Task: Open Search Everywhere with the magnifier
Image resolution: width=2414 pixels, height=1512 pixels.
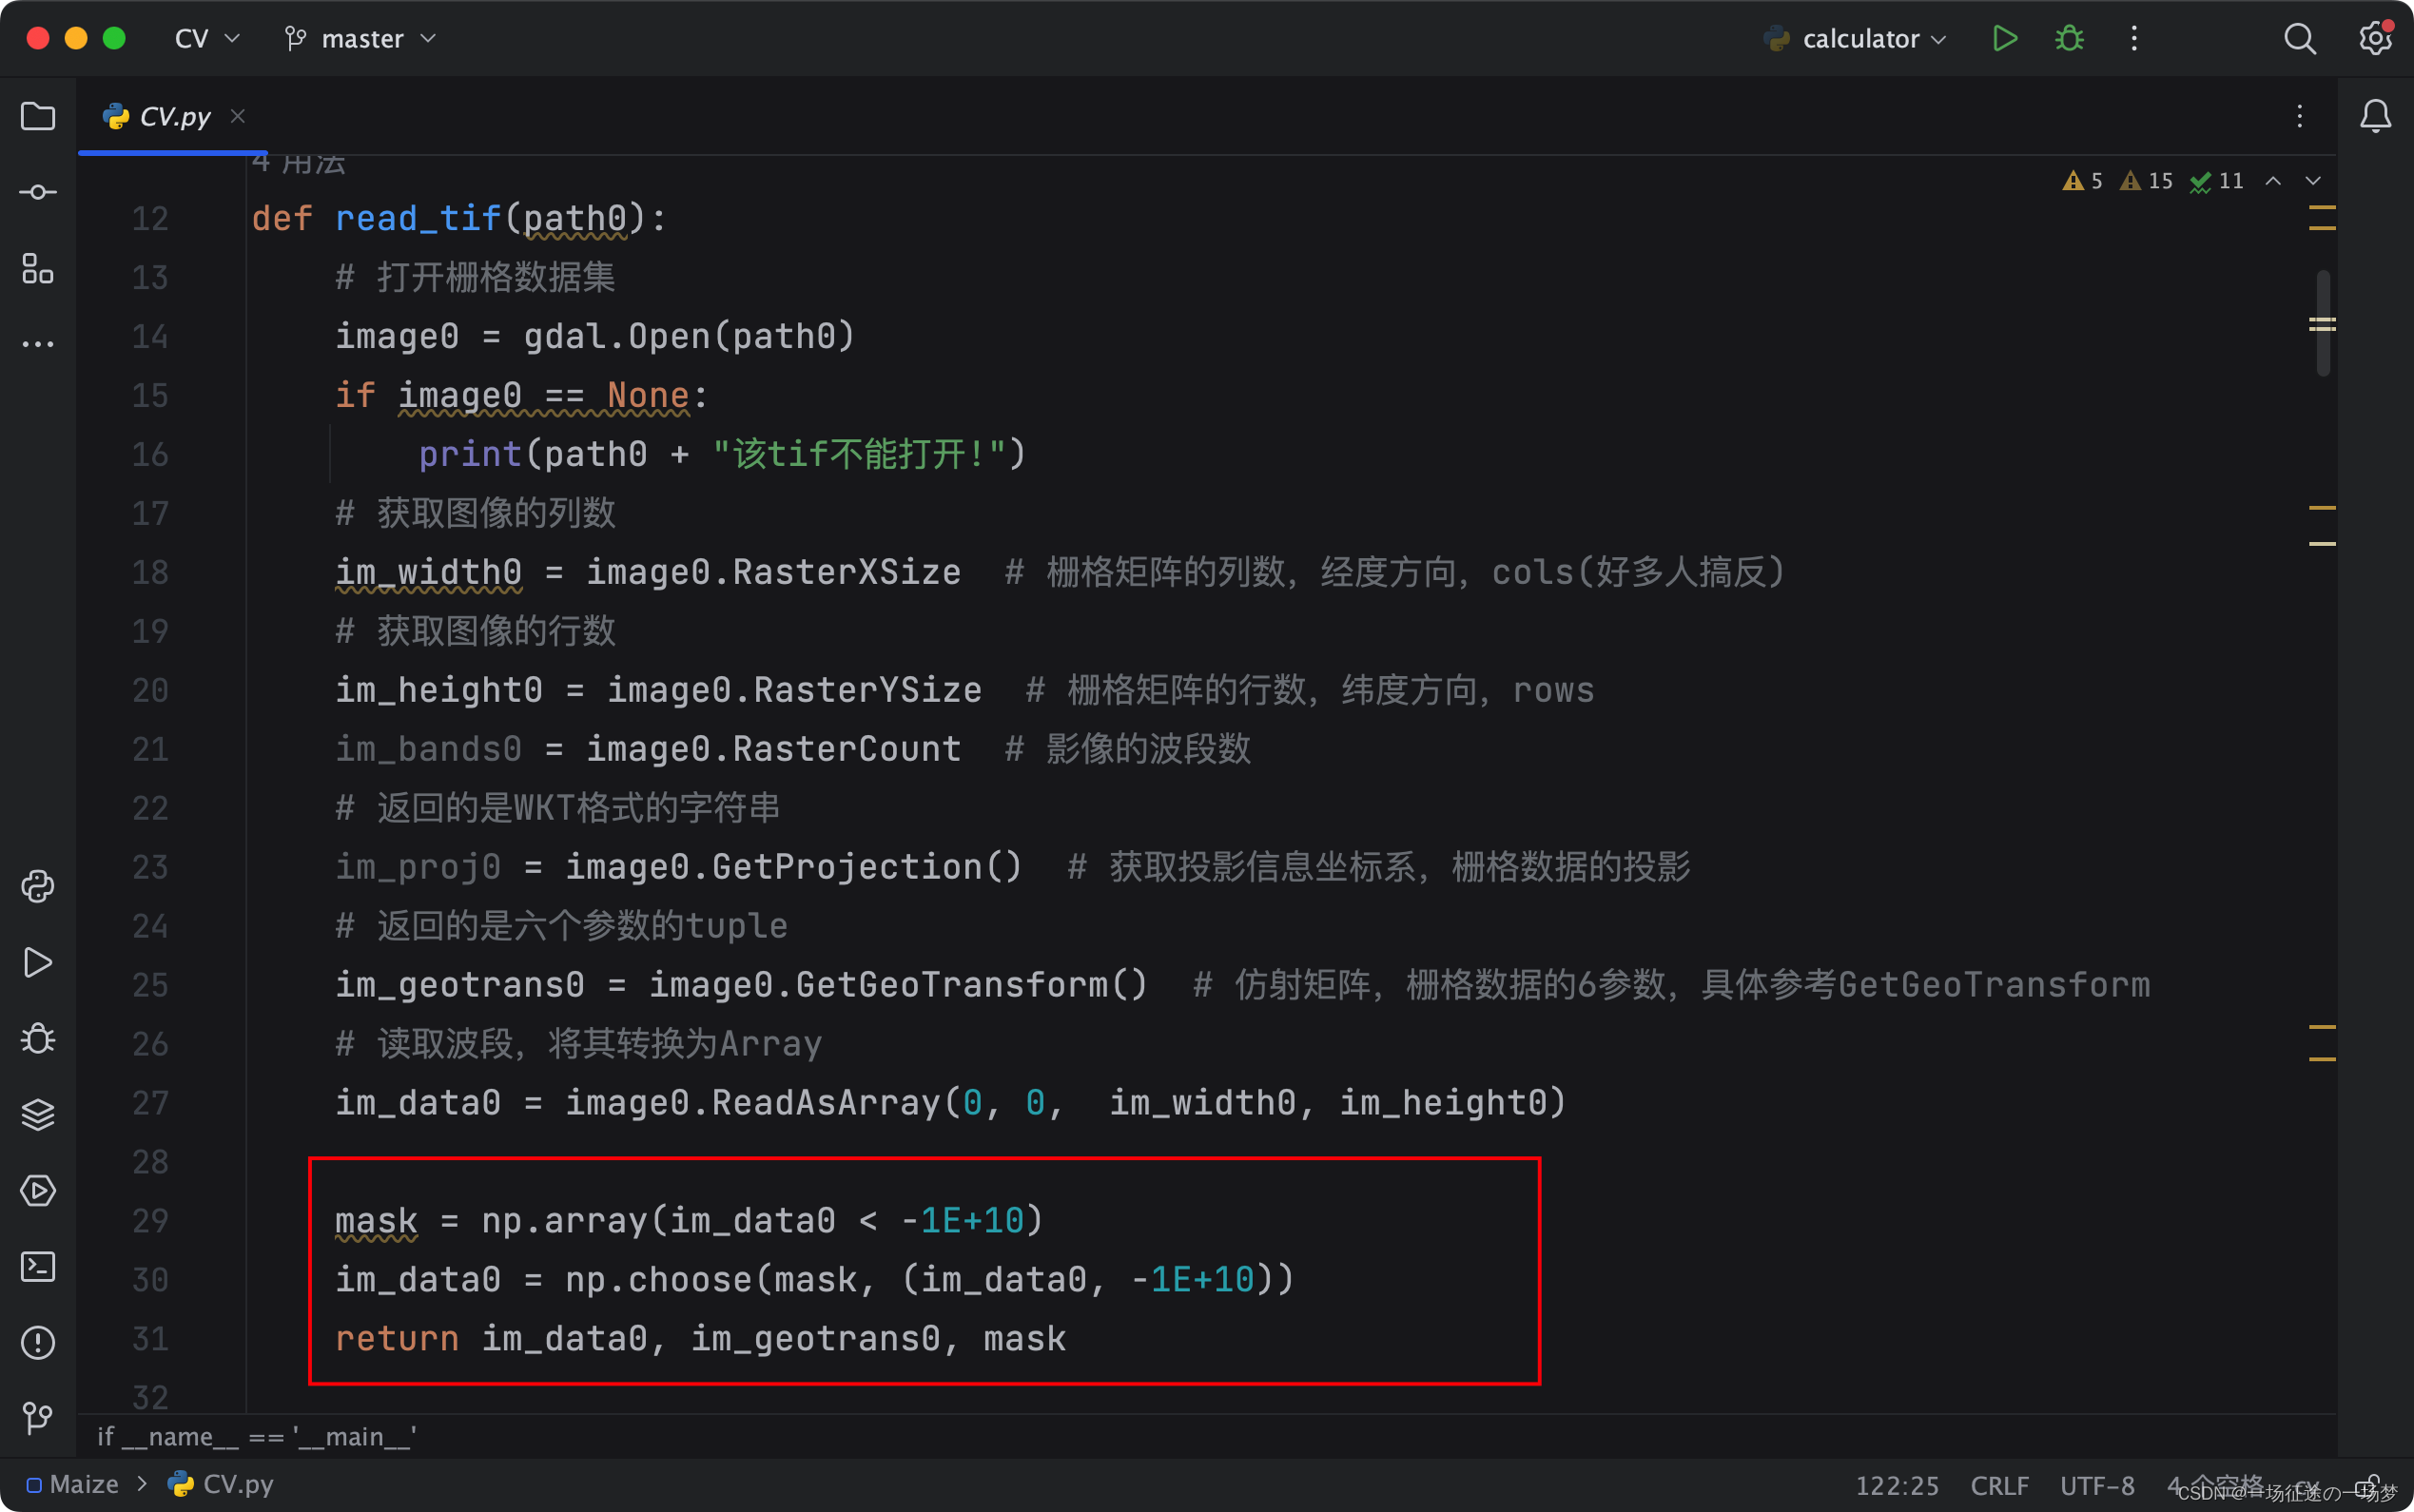Action: 2299,38
